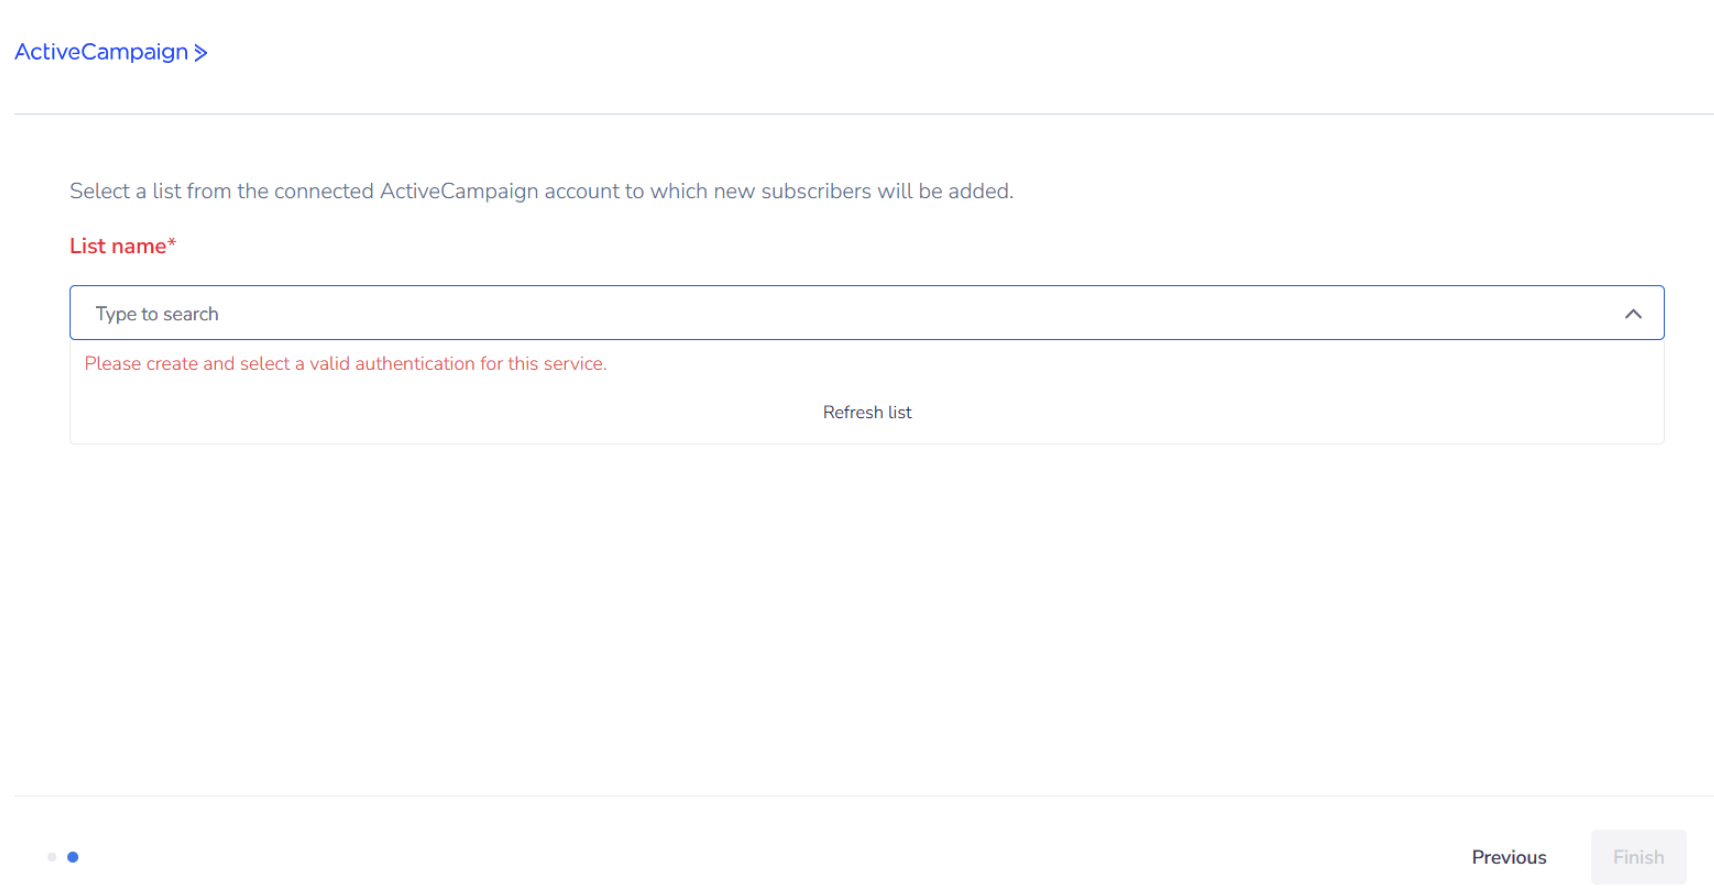Go back with the Previous button
This screenshot has height=896, width=1714.
tap(1508, 857)
